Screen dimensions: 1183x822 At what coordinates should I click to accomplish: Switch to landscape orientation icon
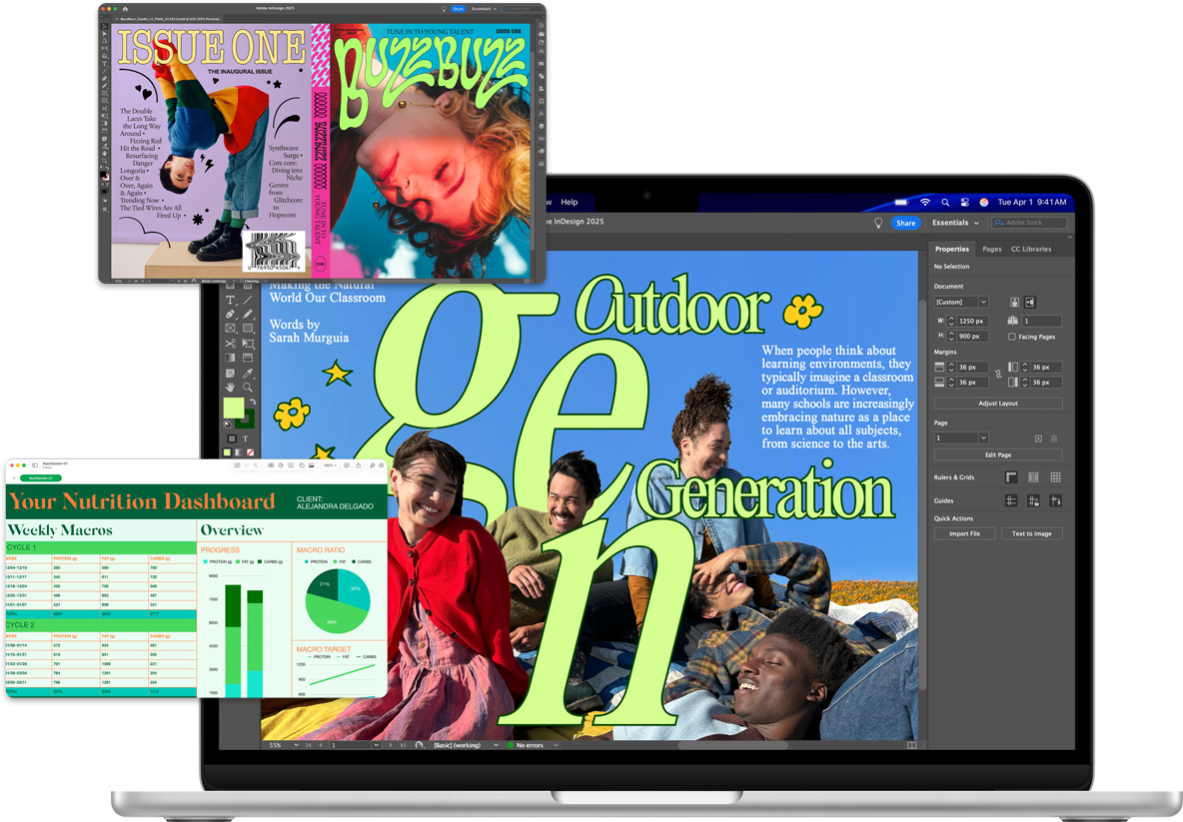[x=1030, y=302]
